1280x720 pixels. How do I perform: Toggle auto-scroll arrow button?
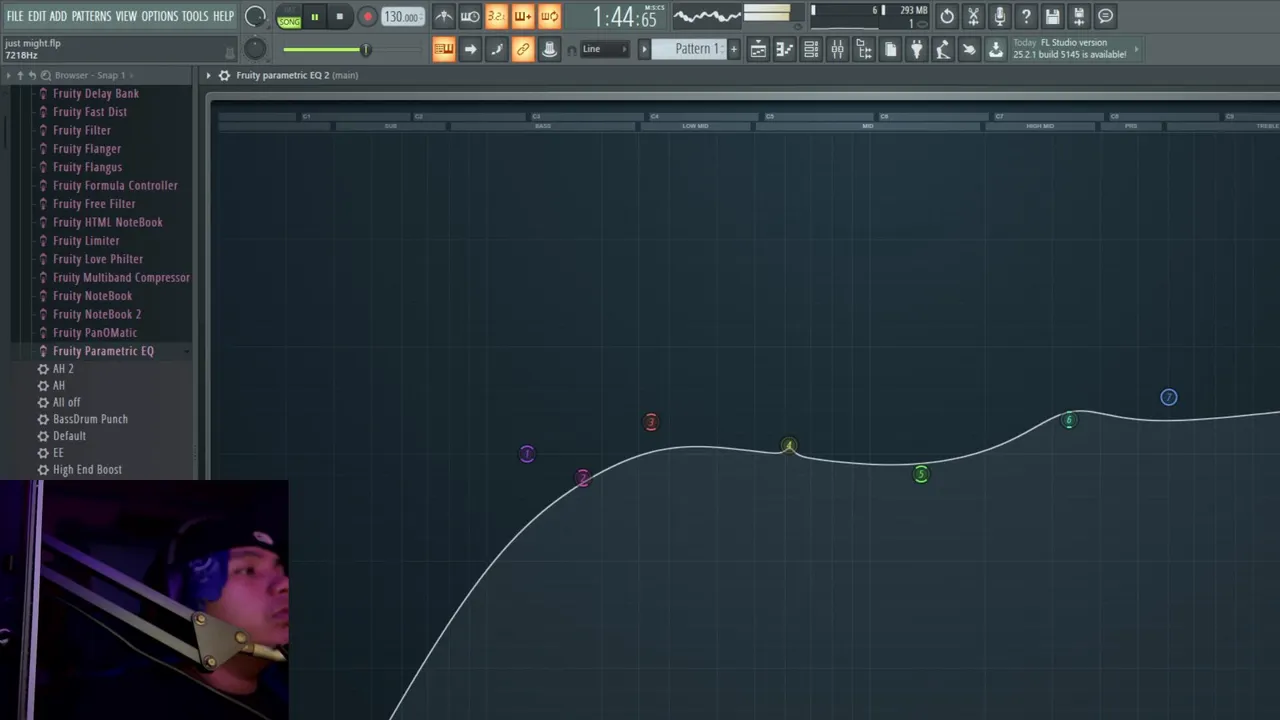pyautogui.click(x=470, y=49)
